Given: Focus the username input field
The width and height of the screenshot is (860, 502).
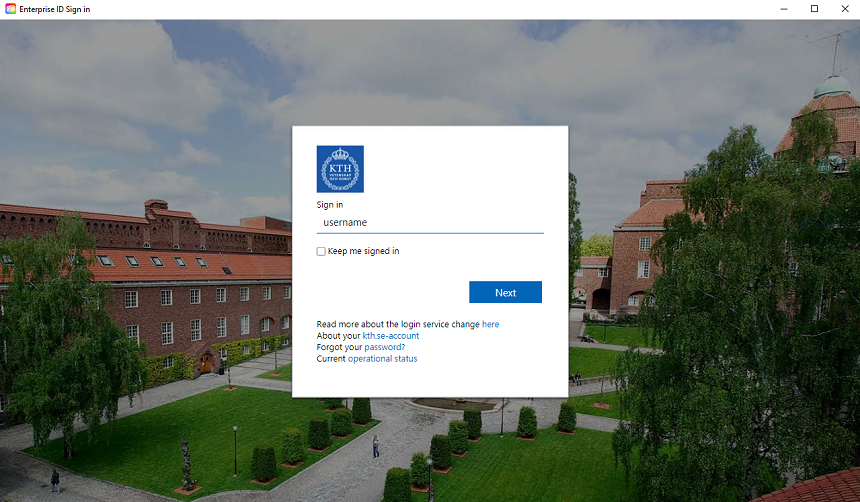Looking at the screenshot, I should point(430,223).
